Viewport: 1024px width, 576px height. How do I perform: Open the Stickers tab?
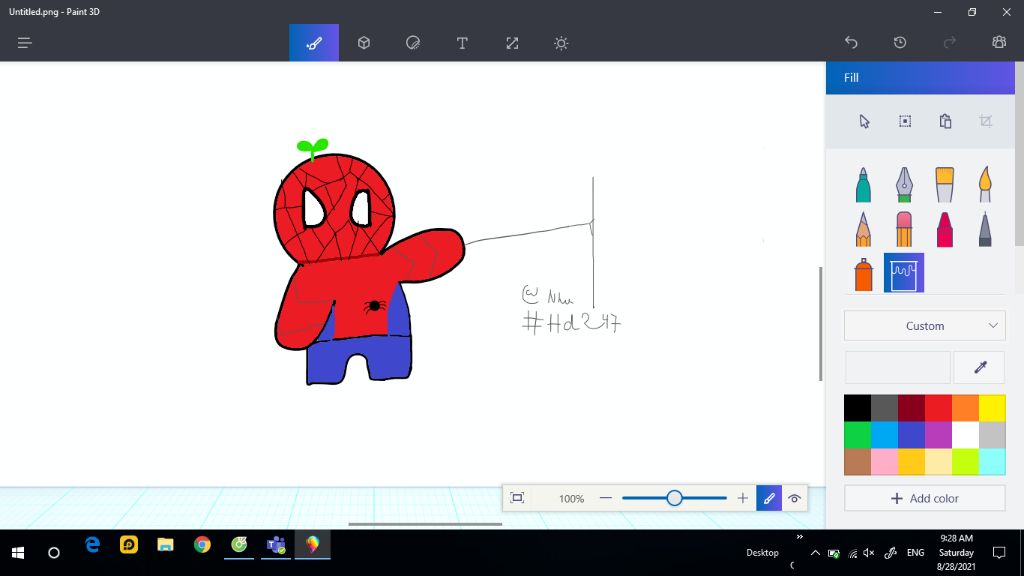tap(413, 43)
